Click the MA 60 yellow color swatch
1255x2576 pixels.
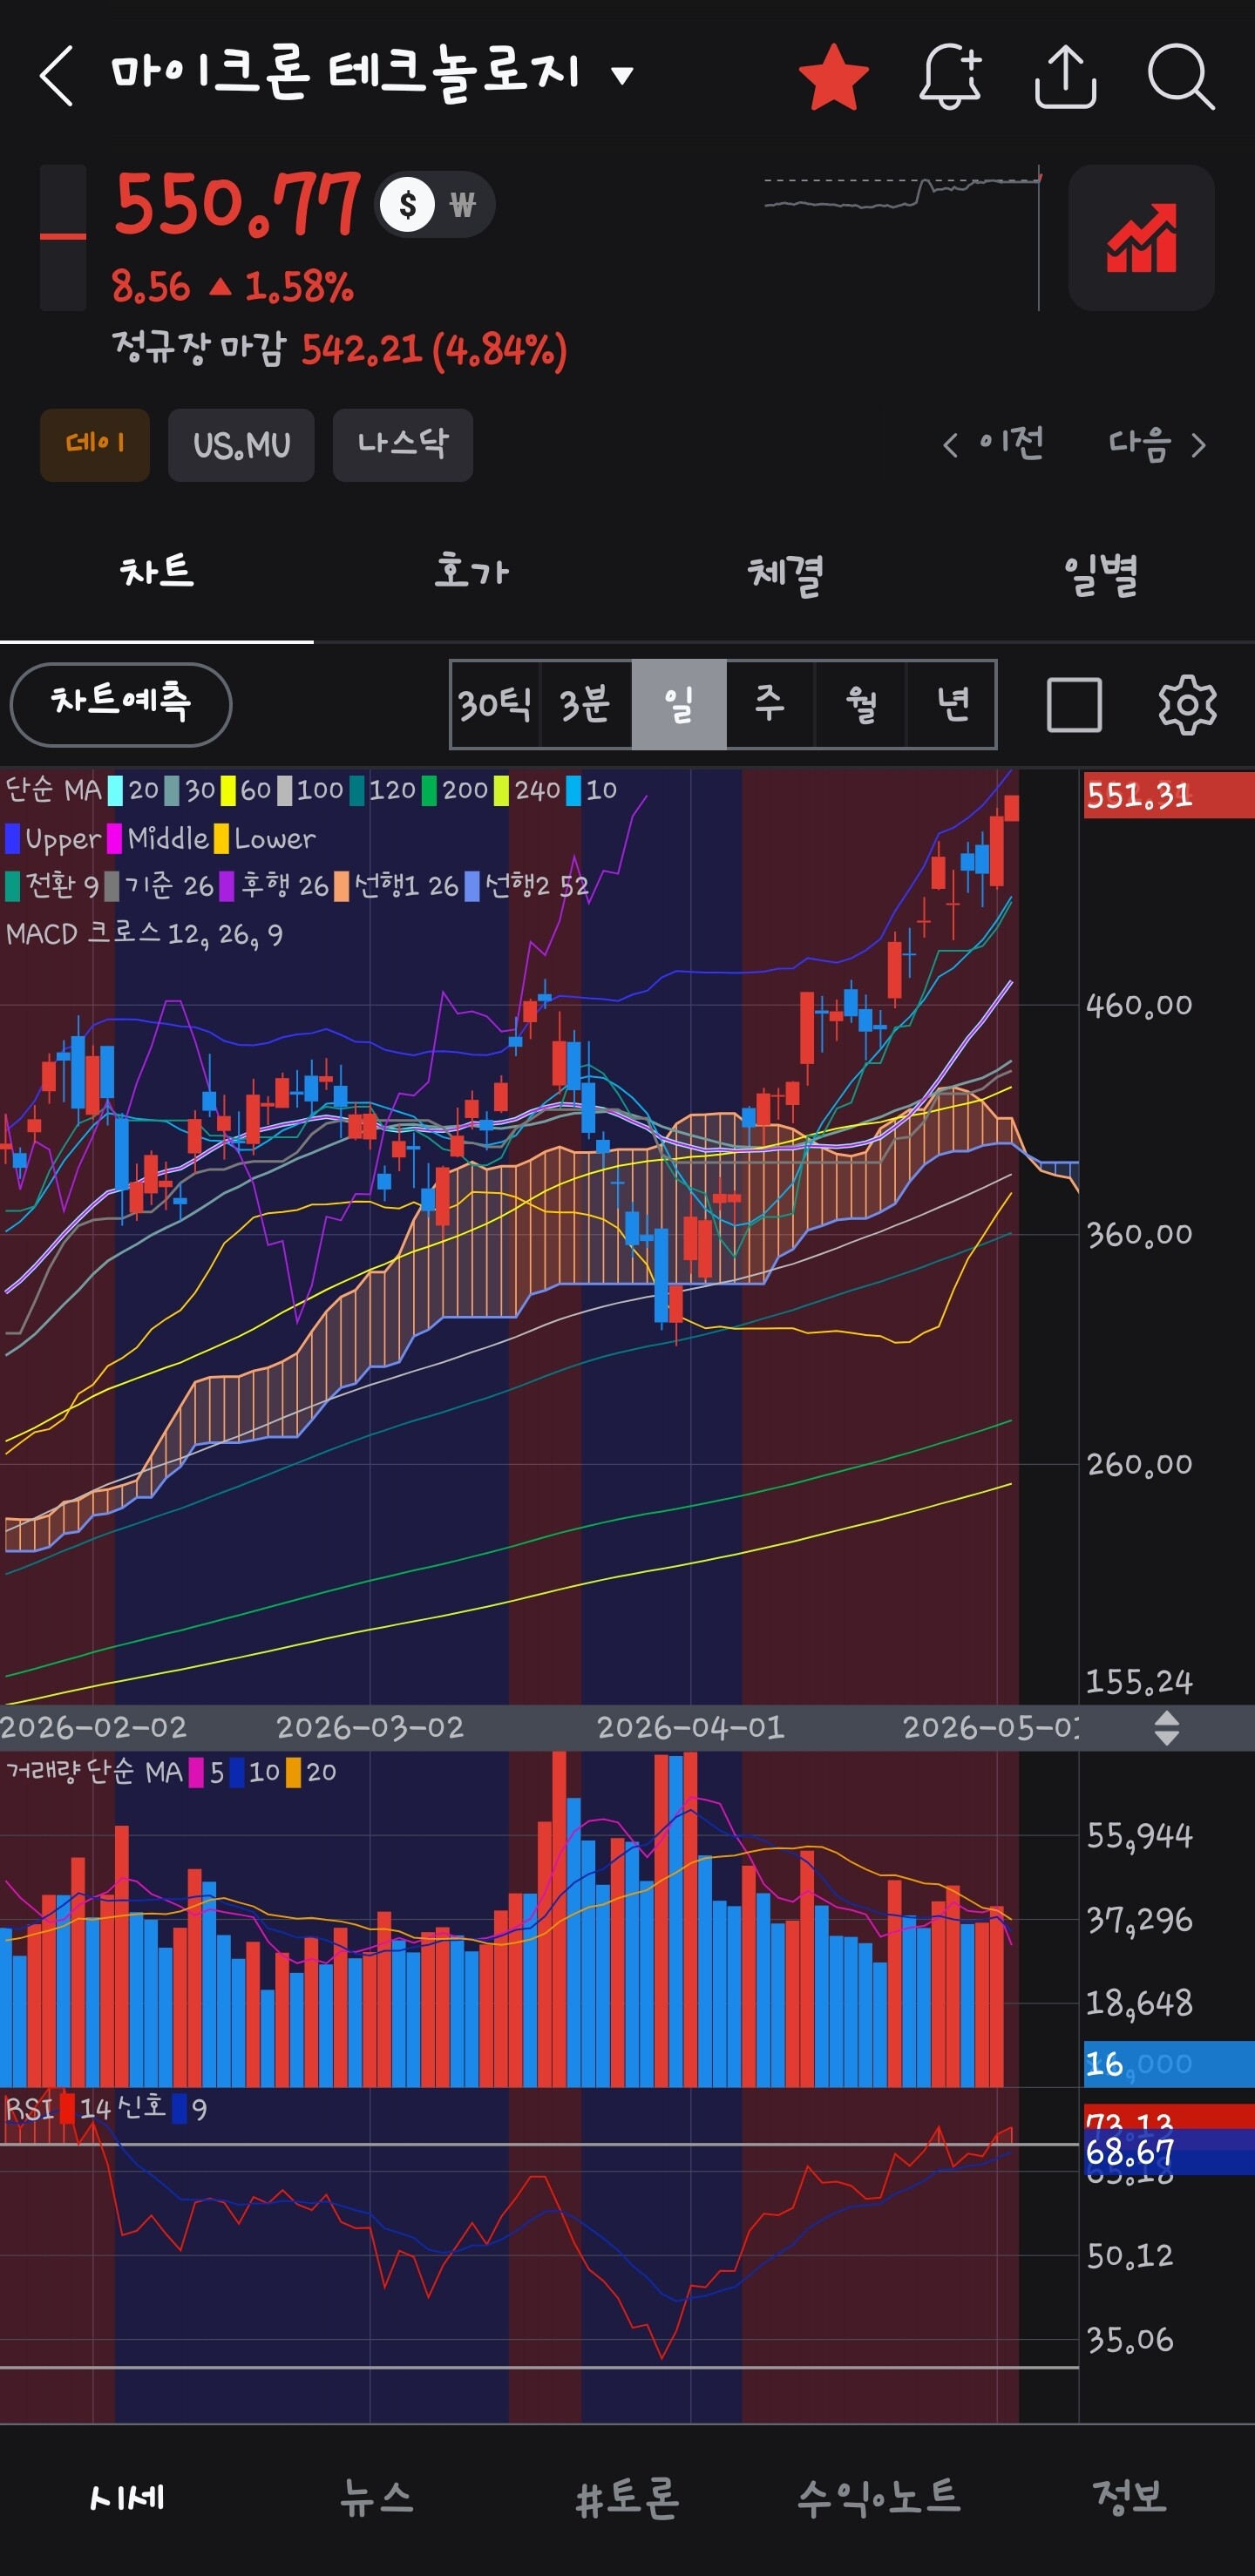pos(228,791)
